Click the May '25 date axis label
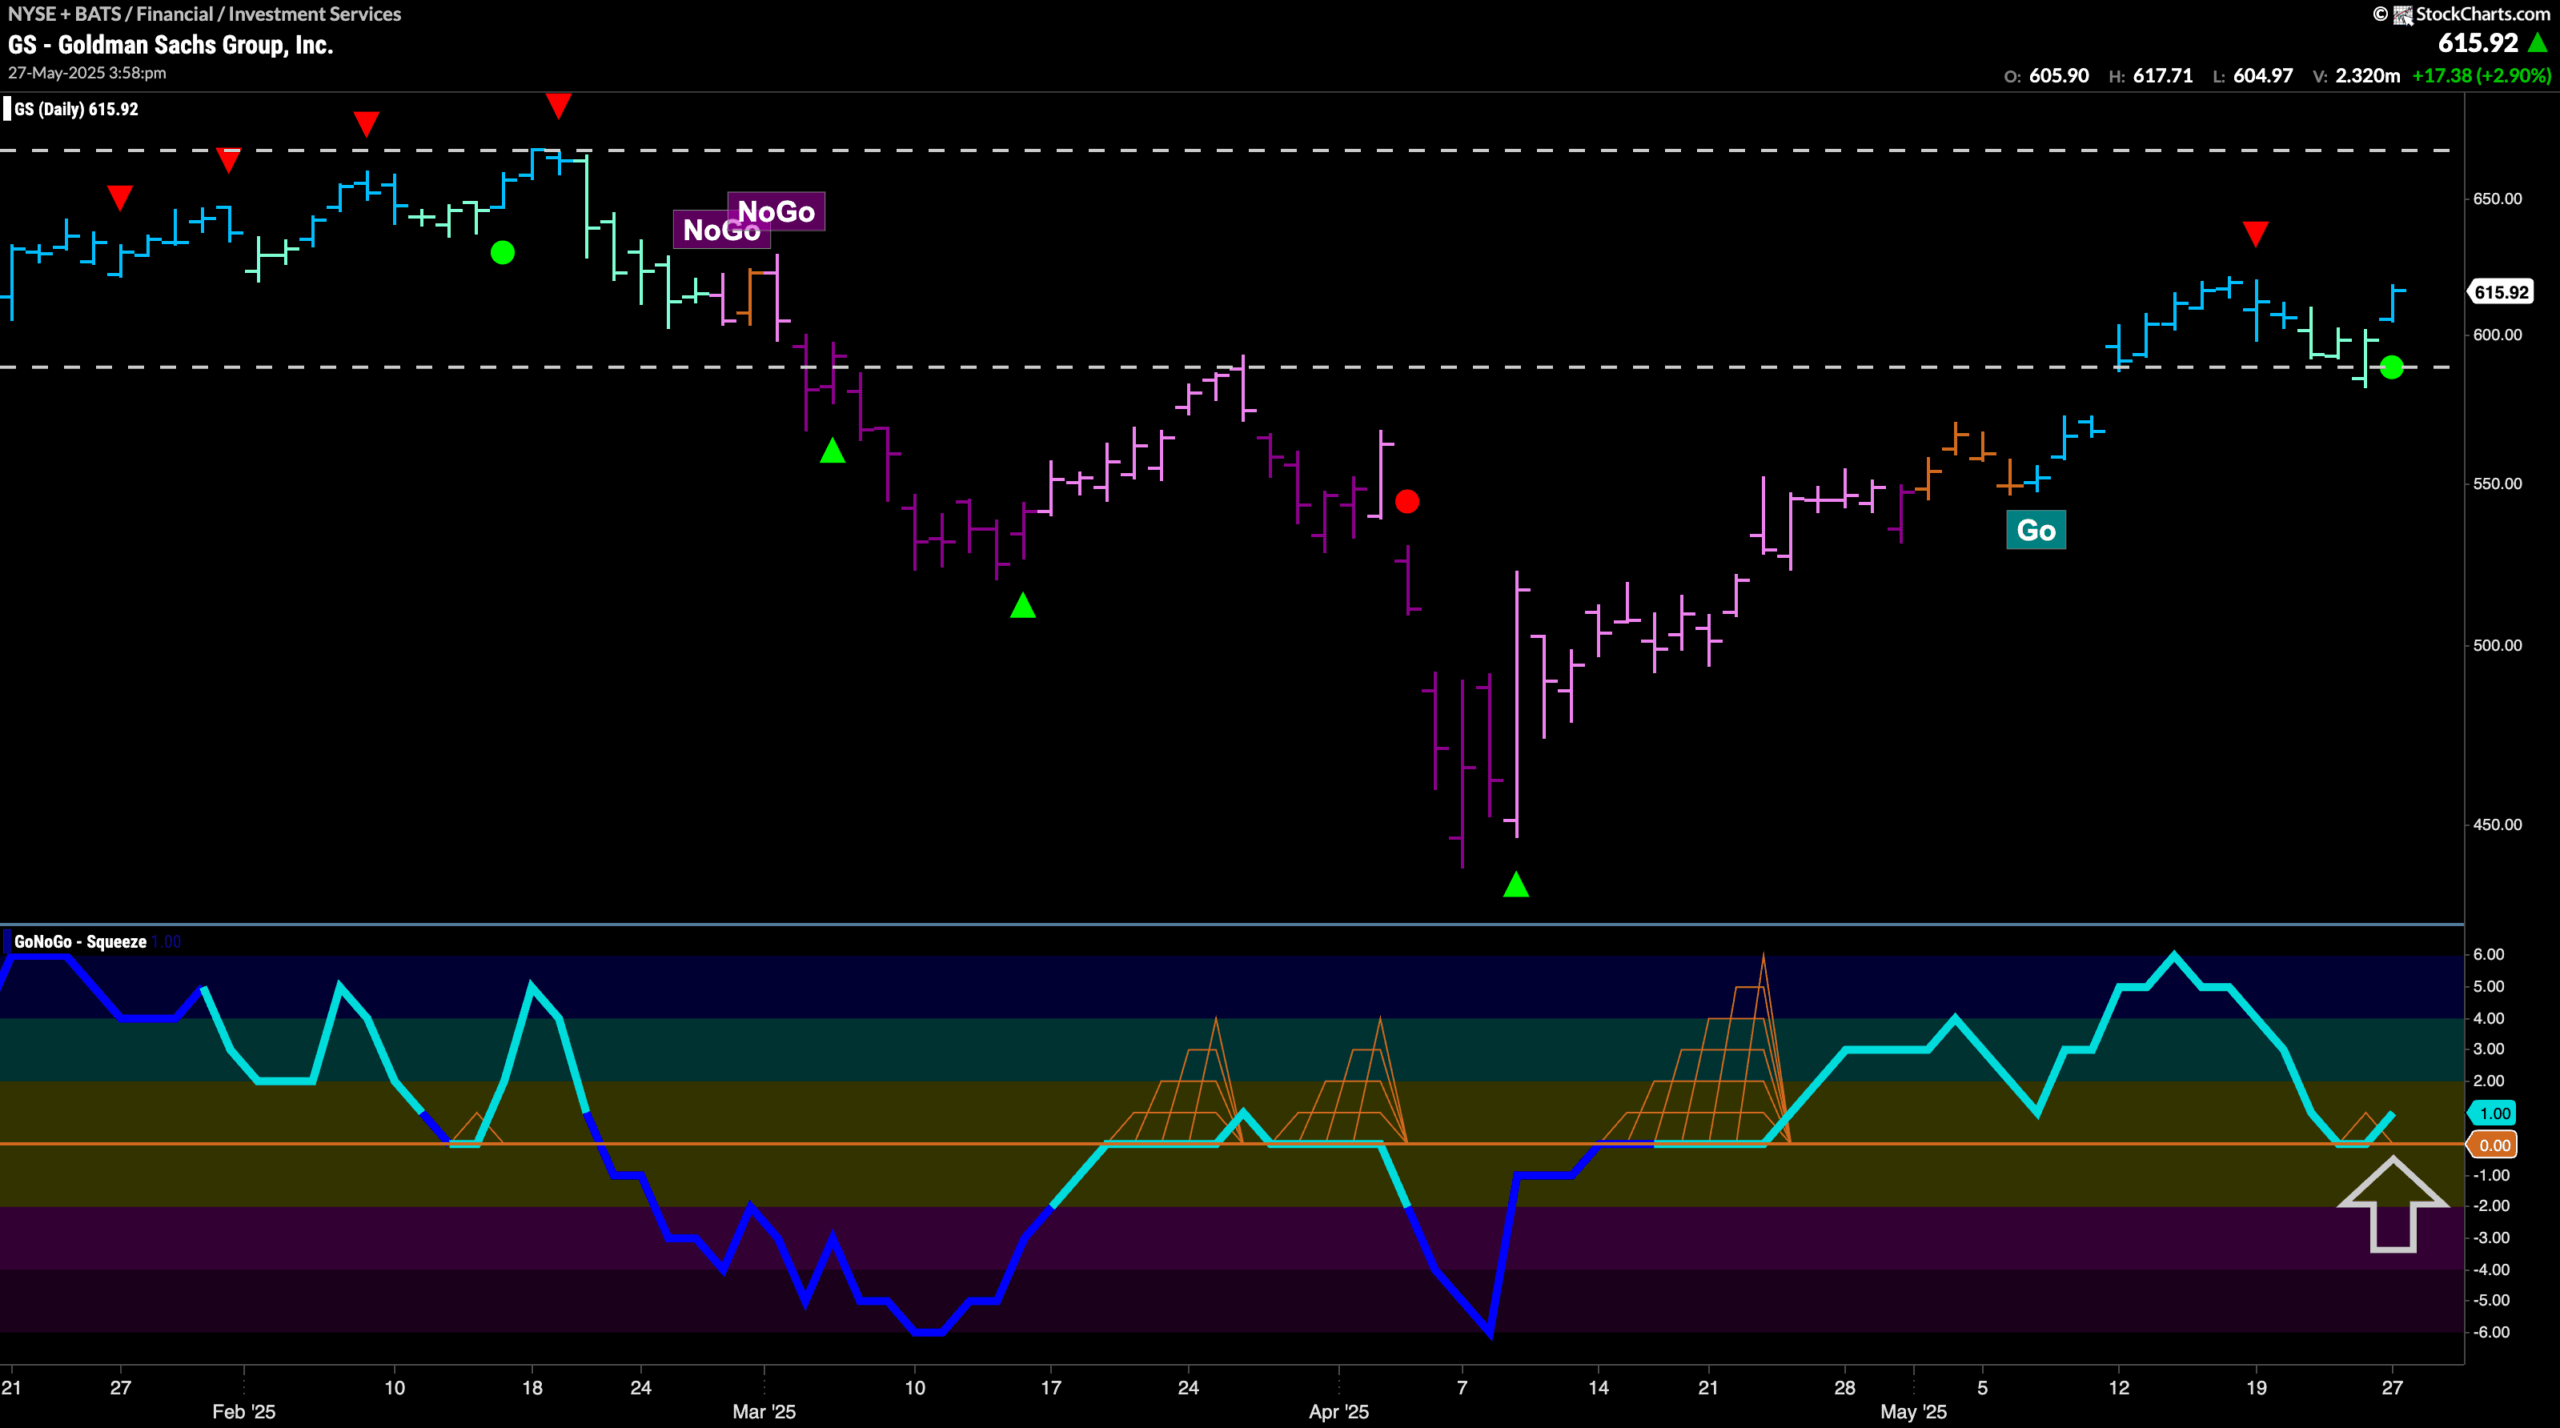Image resolution: width=2560 pixels, height=1428 pixels. tap(1913, 1412)
